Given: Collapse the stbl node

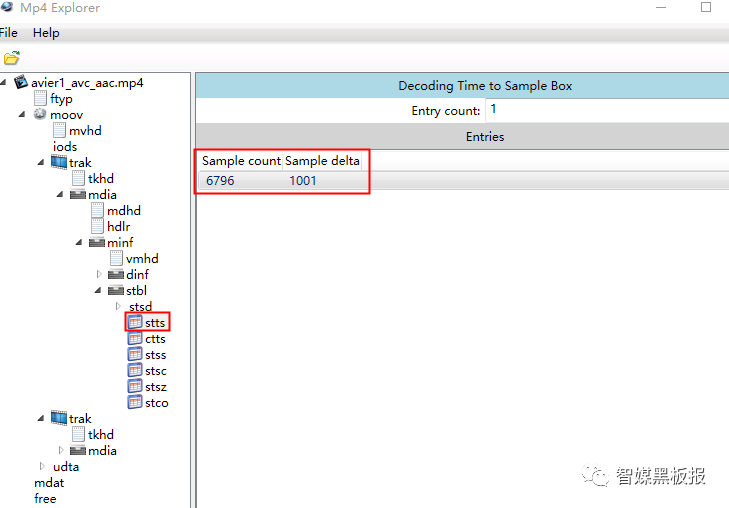Looking at the screenshot, I should [x=98, y=290].
